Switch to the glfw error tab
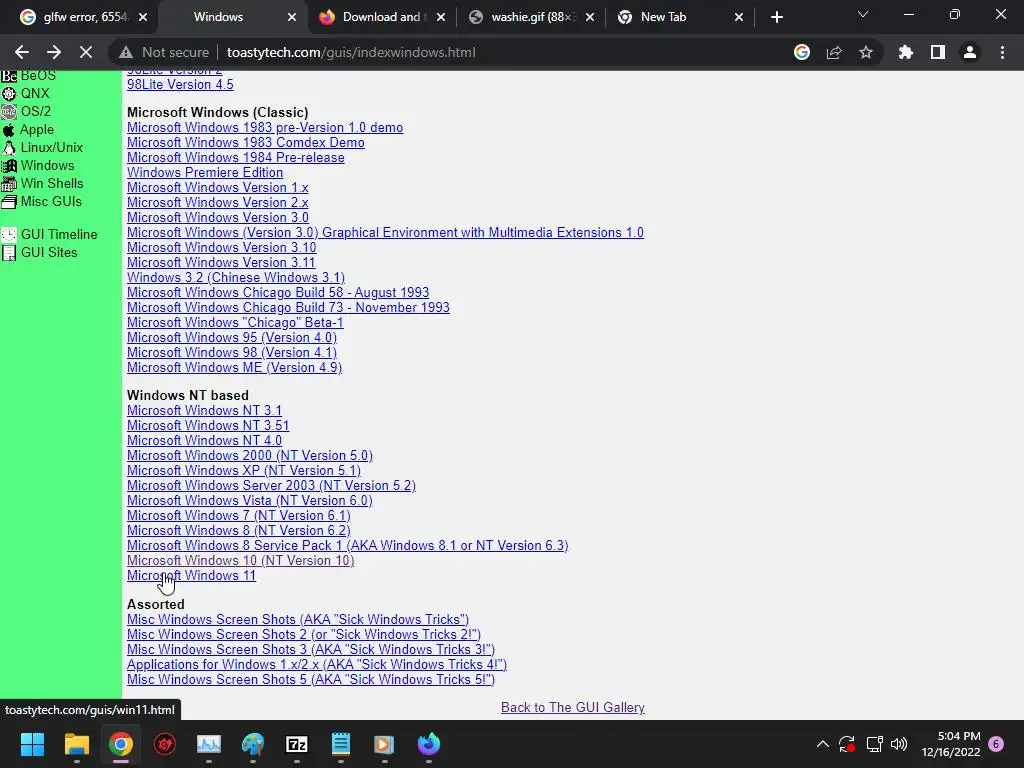This screenshot has width=1024, height=768. [78, 17]
